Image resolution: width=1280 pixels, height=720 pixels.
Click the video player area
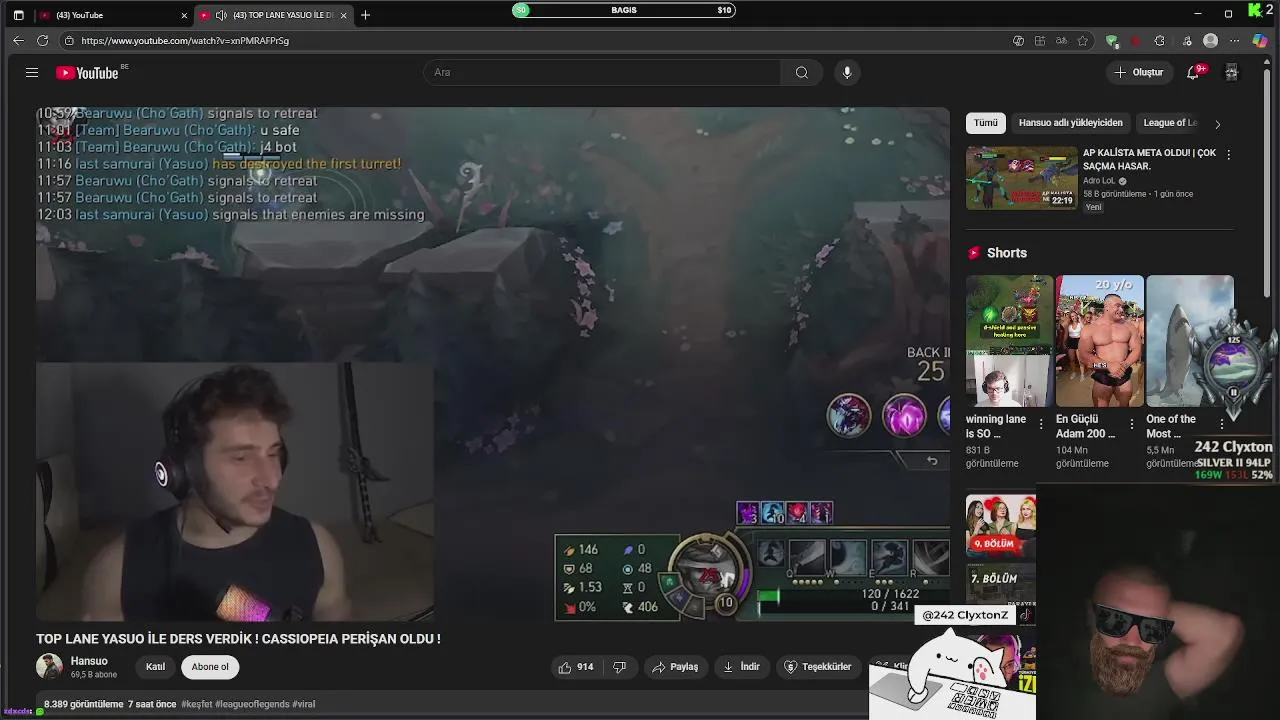coord(492,364)
